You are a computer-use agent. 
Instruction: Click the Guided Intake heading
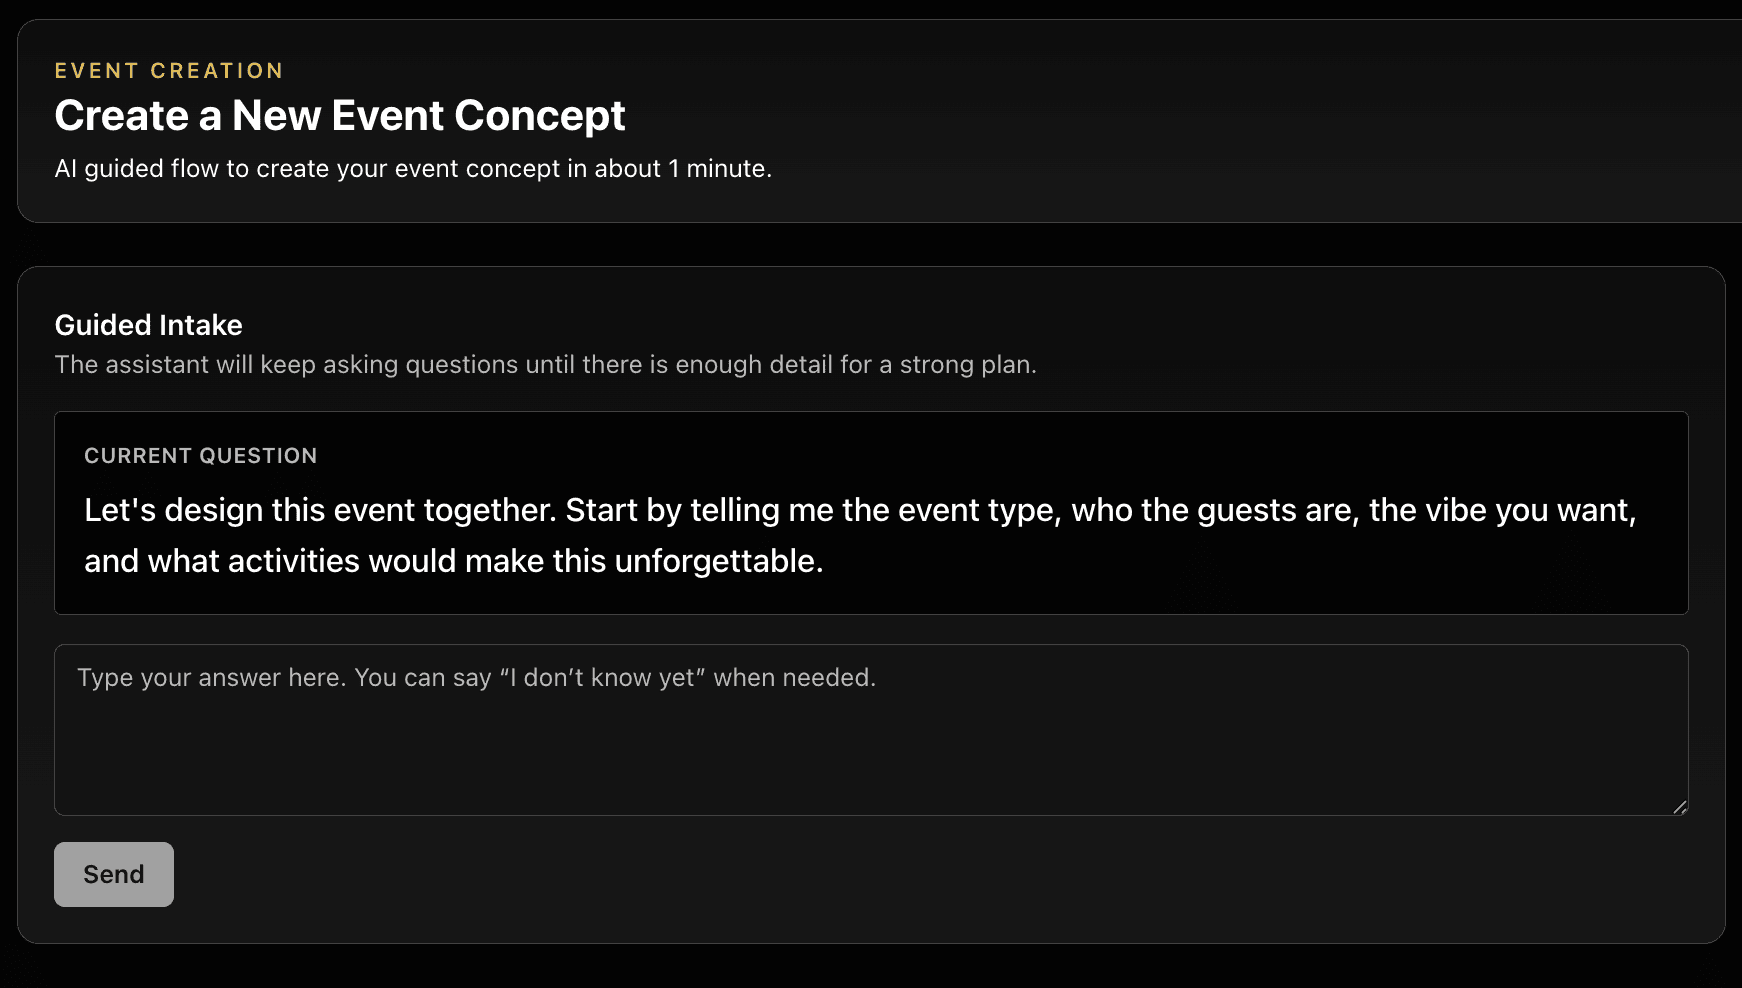[148, 324]
